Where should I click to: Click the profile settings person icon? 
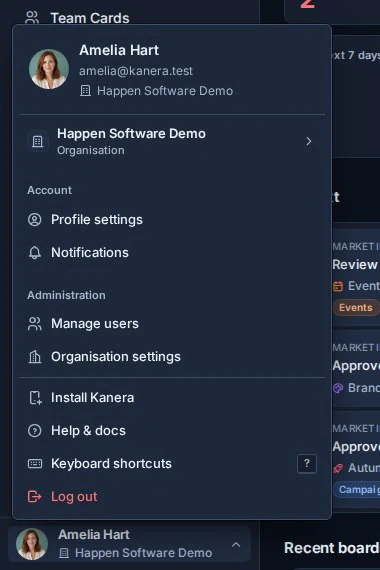click(x=35, y=220)
